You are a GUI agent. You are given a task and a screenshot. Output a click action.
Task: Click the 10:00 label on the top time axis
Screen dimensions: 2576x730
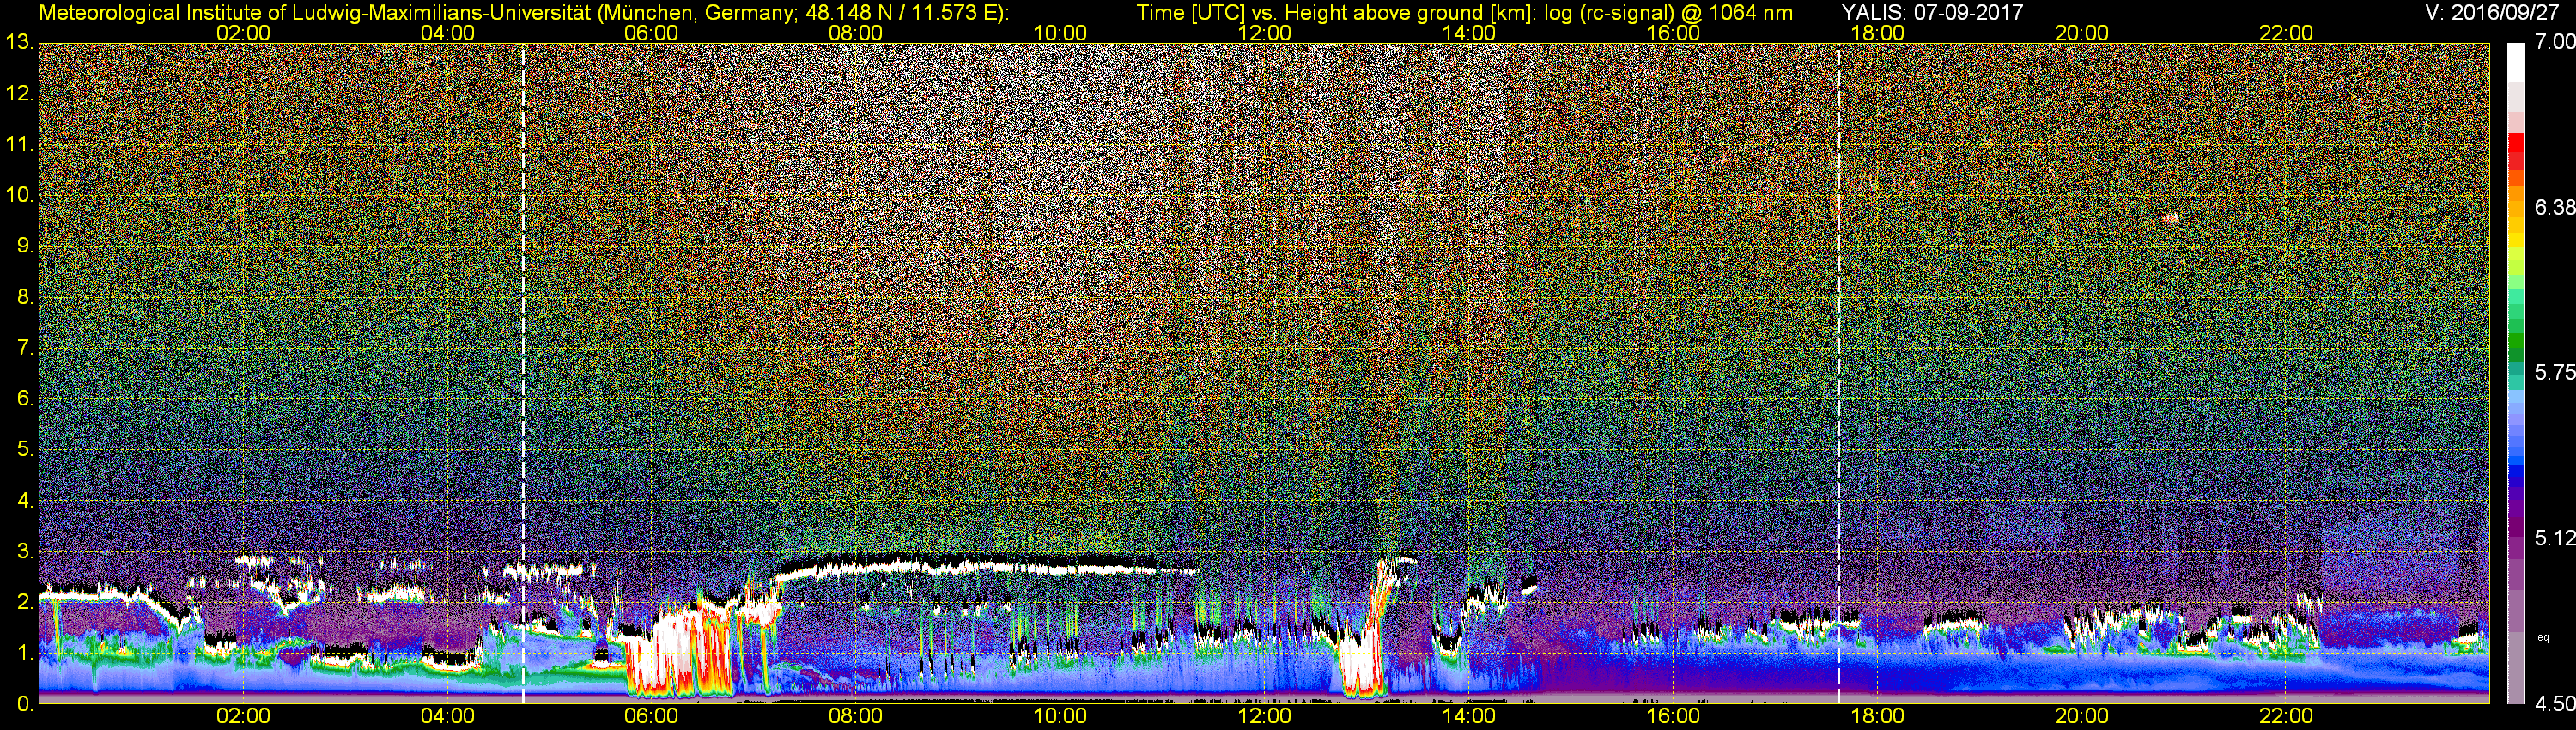pos(1060,33)
